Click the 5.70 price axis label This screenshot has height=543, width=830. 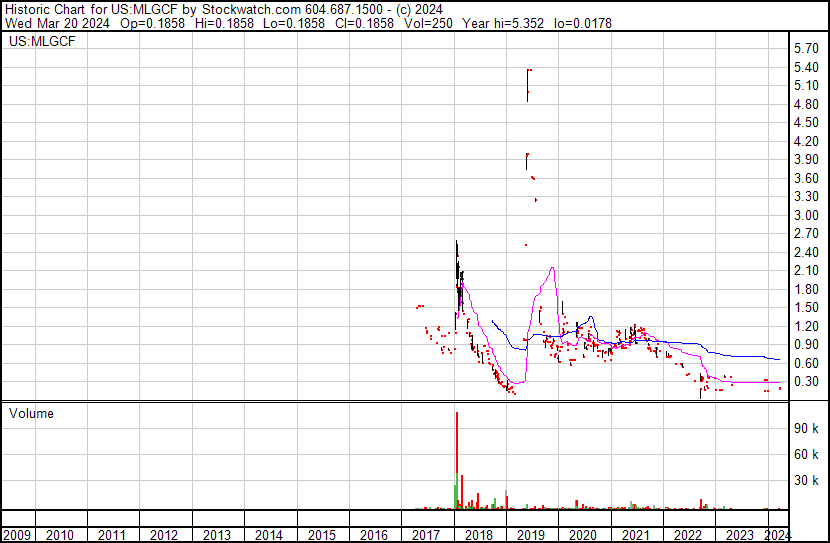tap(807, 49)
